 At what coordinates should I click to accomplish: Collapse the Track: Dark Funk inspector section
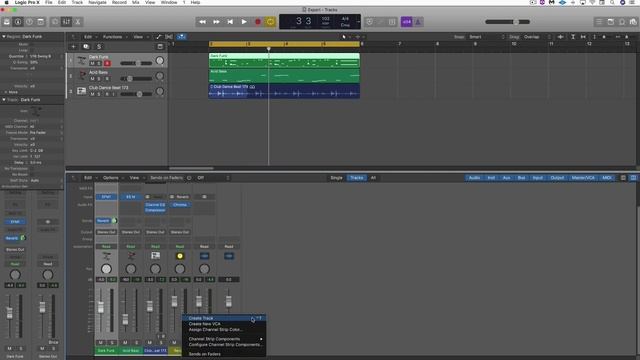tap(4, 100)
